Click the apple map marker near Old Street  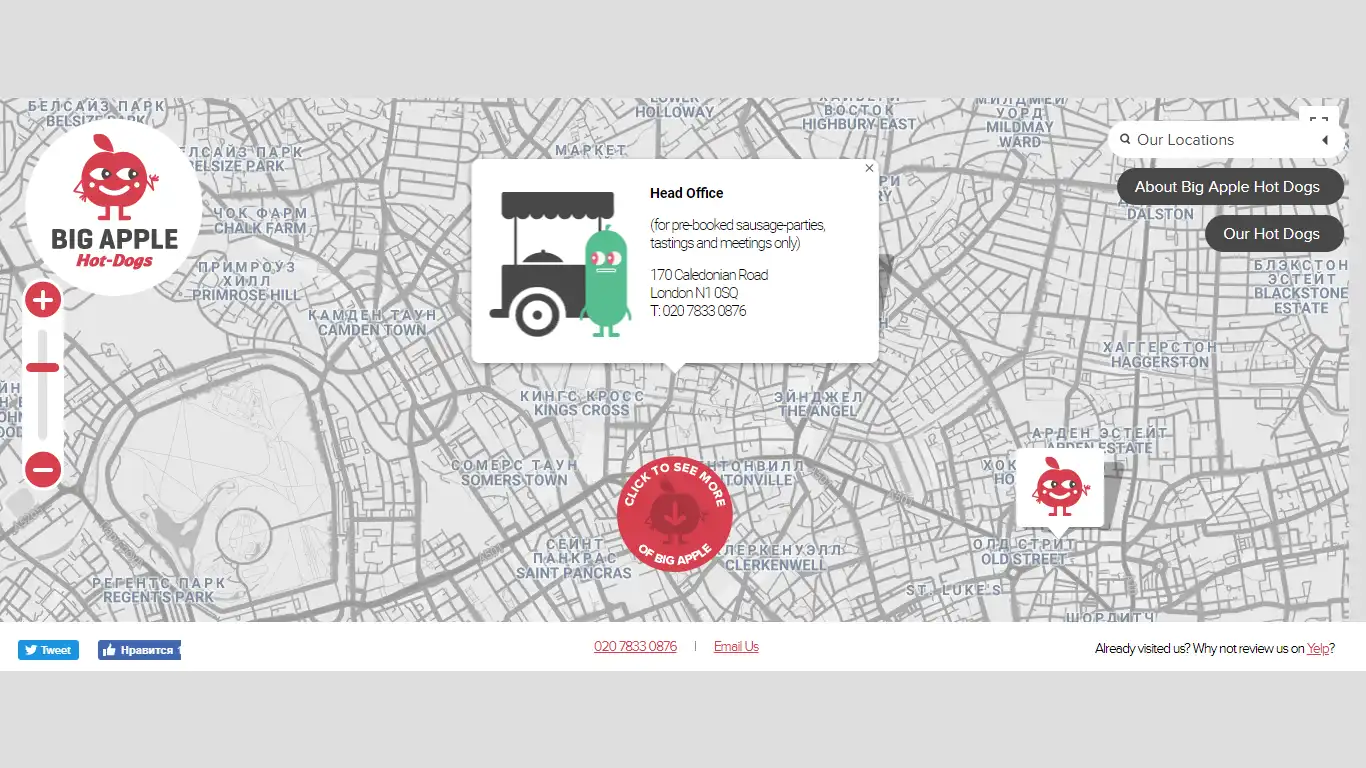(x=1059, y=489)
